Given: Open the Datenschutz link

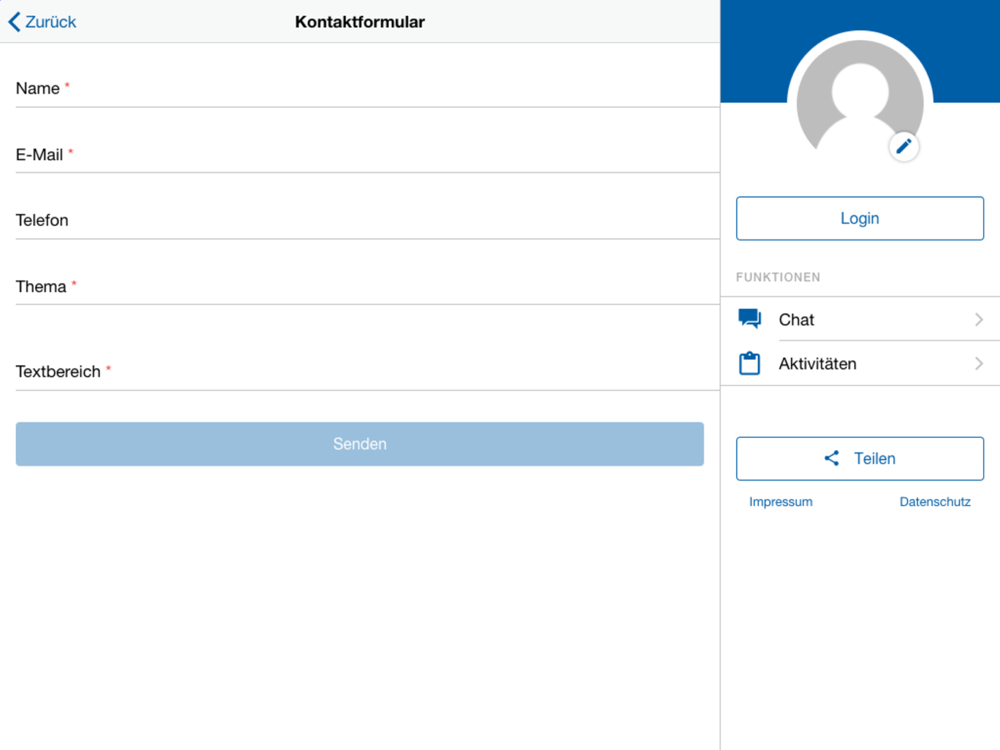Looking at the screenshot, I should (x=935, y=502).
